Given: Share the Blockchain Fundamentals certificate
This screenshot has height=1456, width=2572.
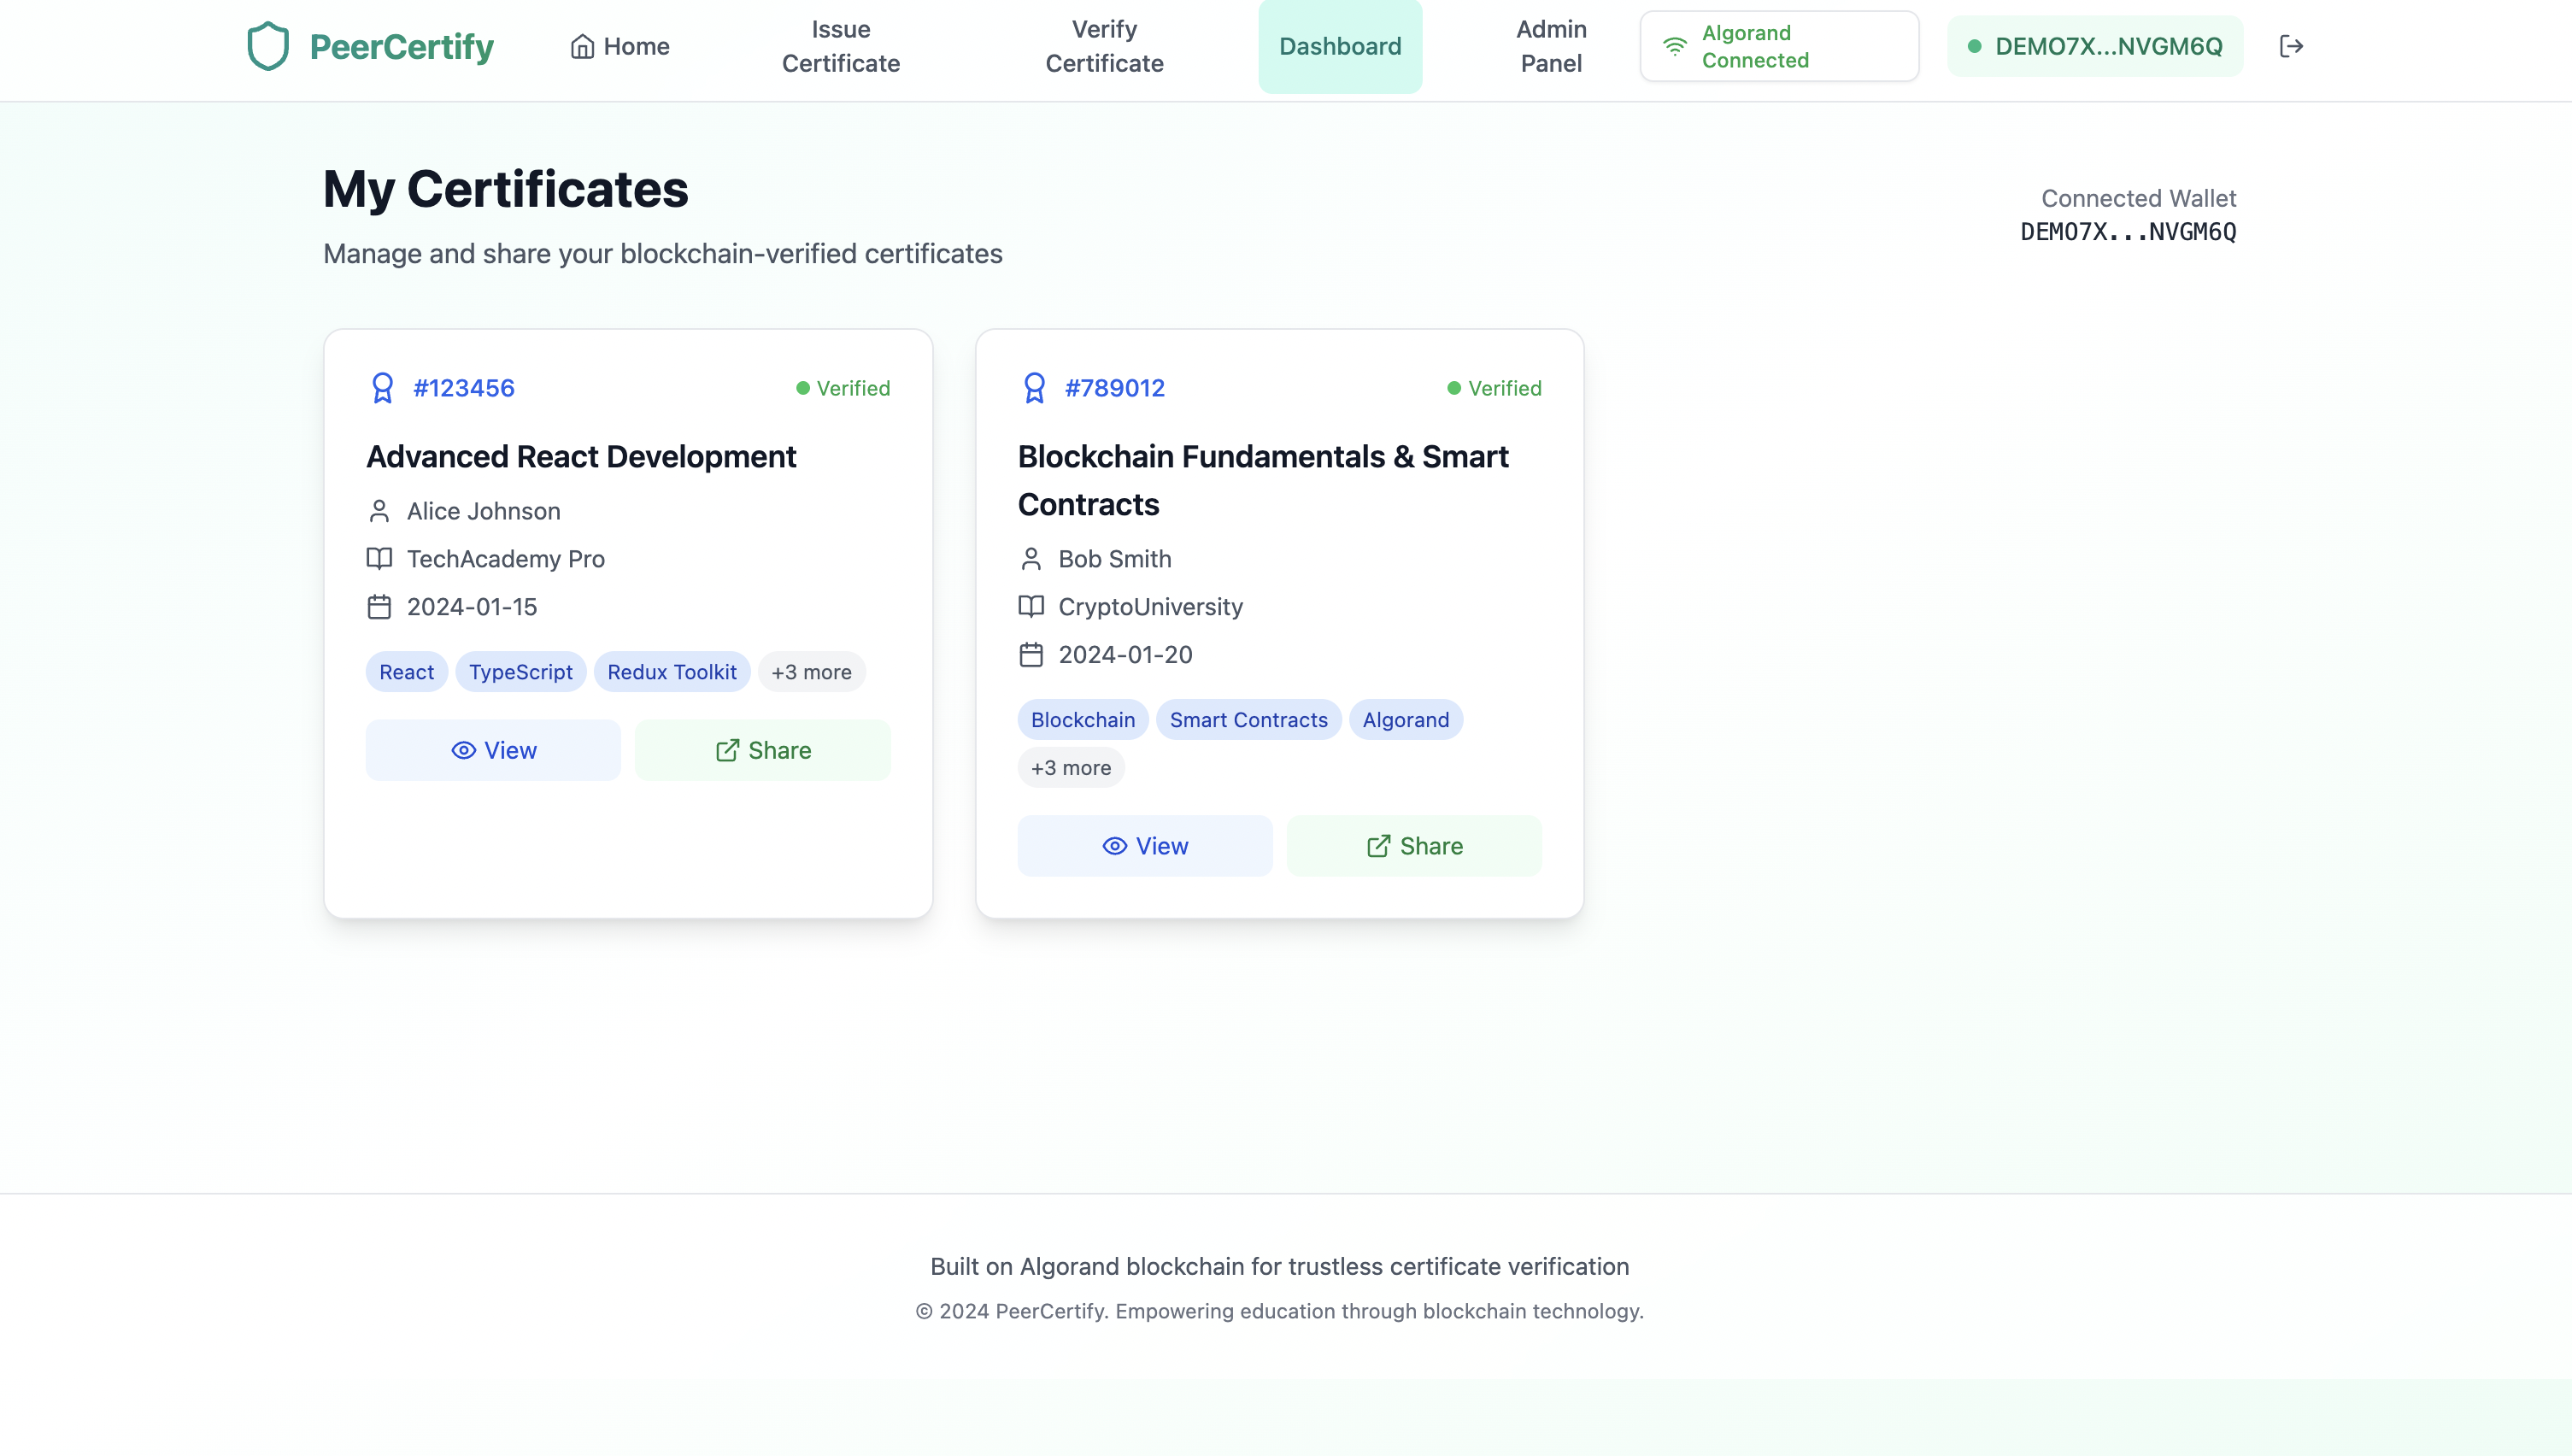Looking at the screenshot, I should point(1414,846).
